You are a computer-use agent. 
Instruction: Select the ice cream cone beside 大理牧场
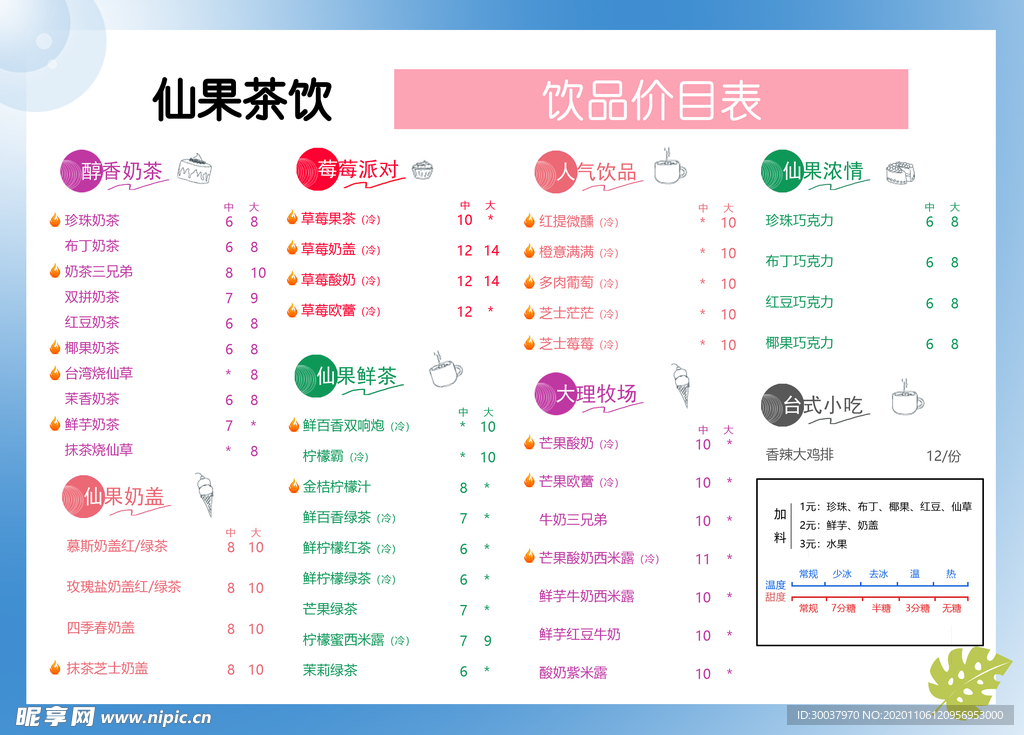(x=681, y=386)
